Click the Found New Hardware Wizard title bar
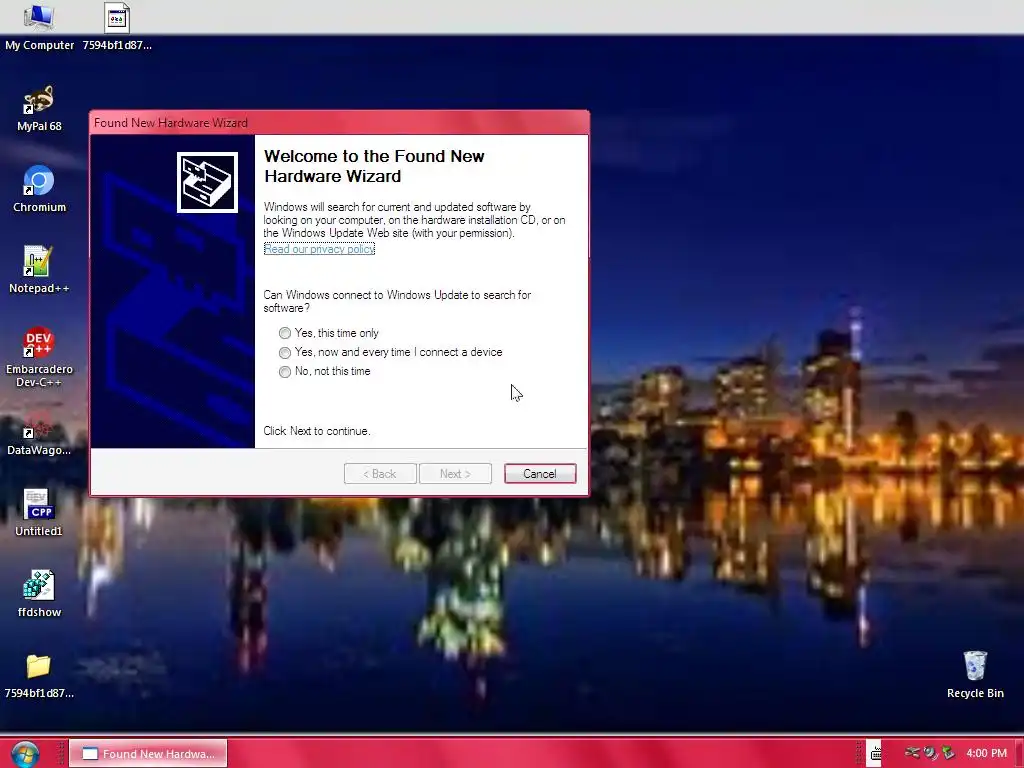 339,123
